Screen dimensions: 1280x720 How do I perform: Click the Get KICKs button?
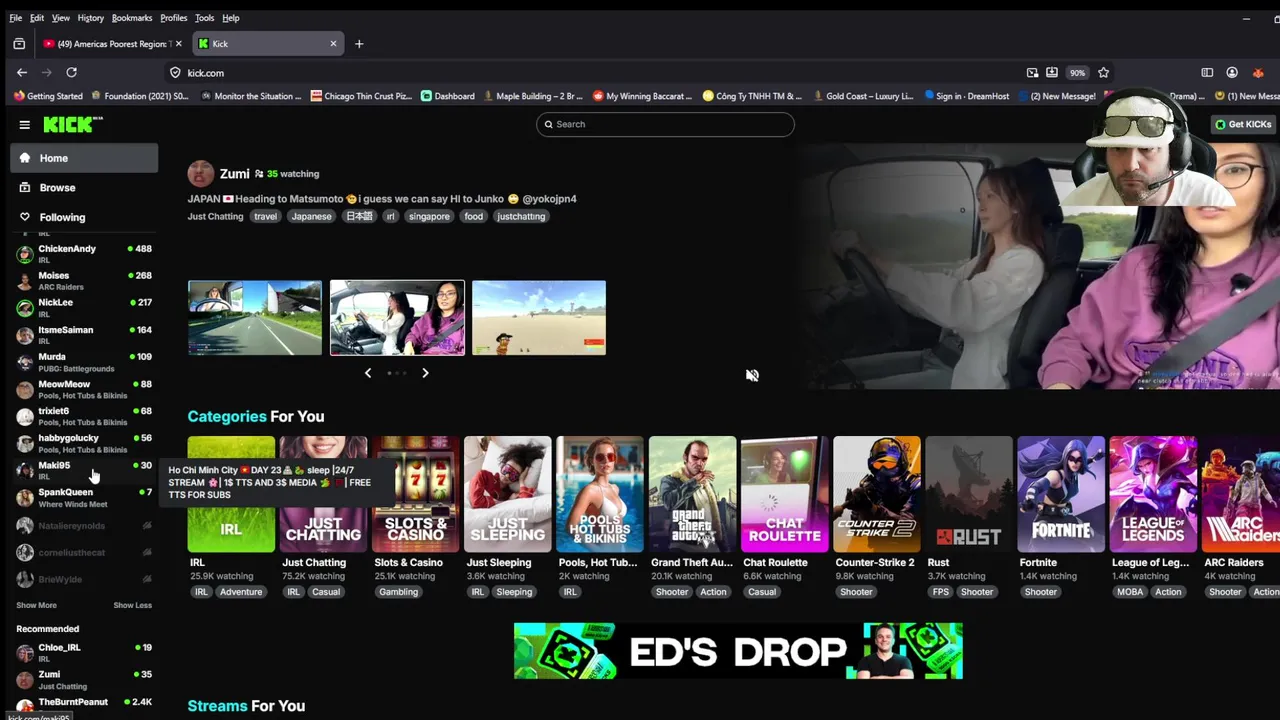tap(1243, 124)
